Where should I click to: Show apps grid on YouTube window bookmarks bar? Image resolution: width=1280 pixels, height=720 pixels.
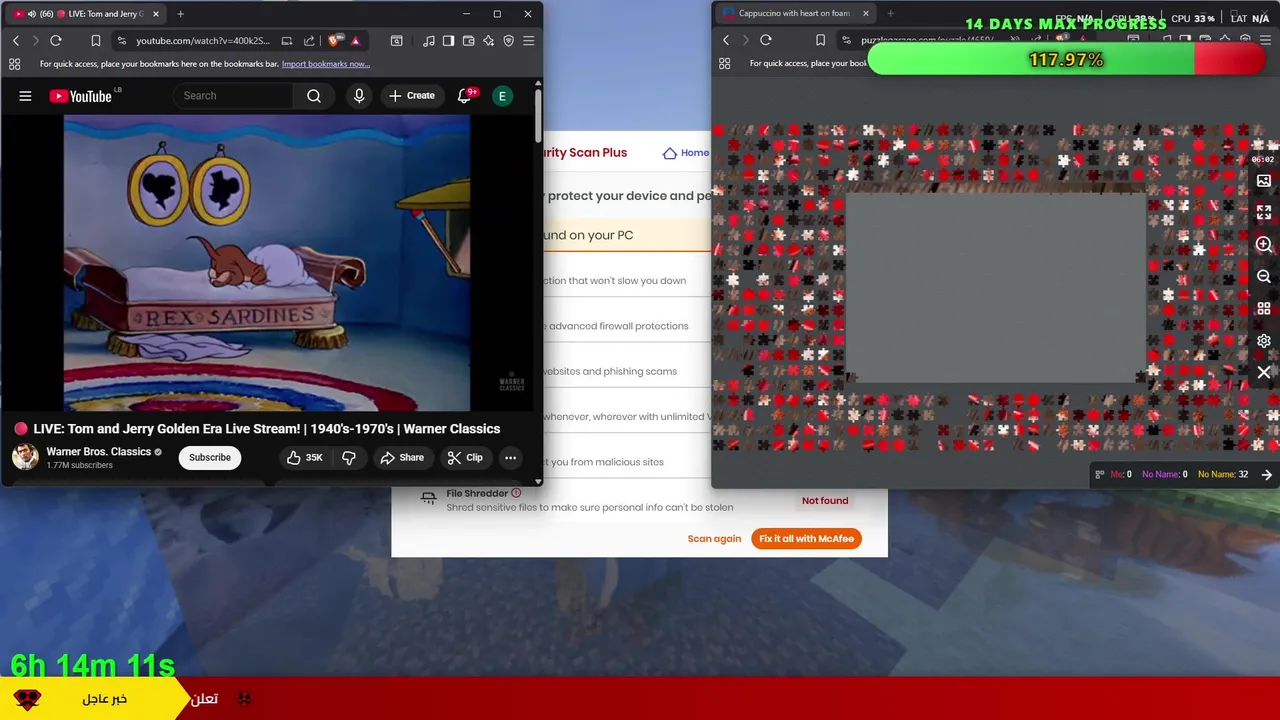(x=14, y=64)
